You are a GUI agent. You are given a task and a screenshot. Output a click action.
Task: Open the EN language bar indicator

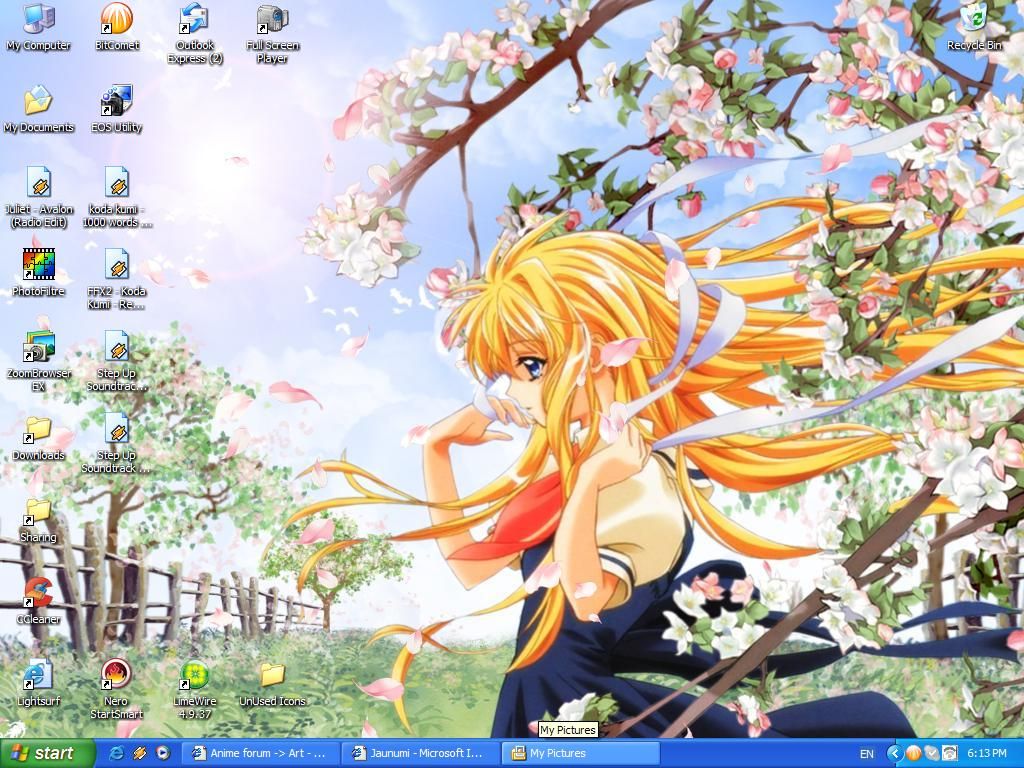coord(867,754)
